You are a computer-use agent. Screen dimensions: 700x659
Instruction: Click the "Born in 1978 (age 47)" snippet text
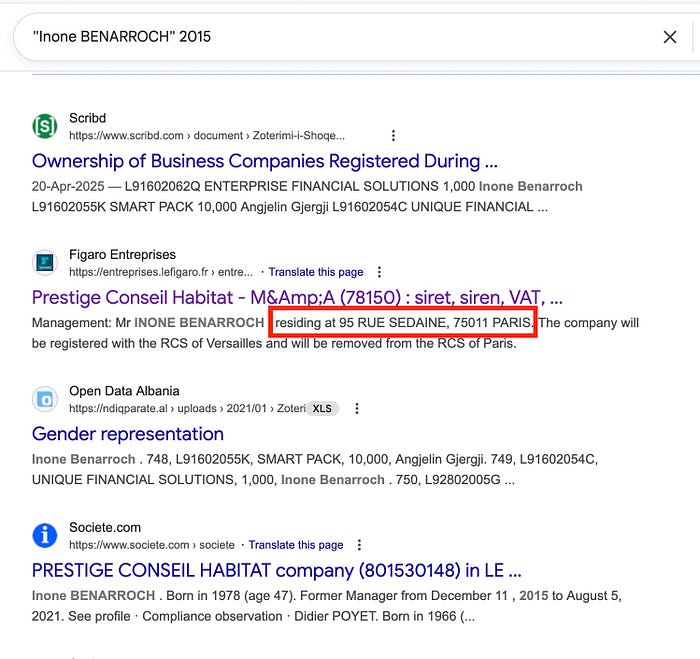coord(230,596)
